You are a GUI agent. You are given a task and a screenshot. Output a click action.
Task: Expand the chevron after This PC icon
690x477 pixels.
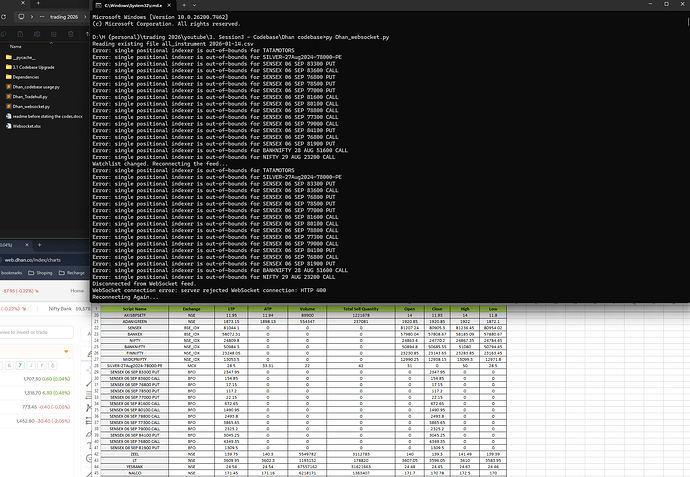(32, 17)
